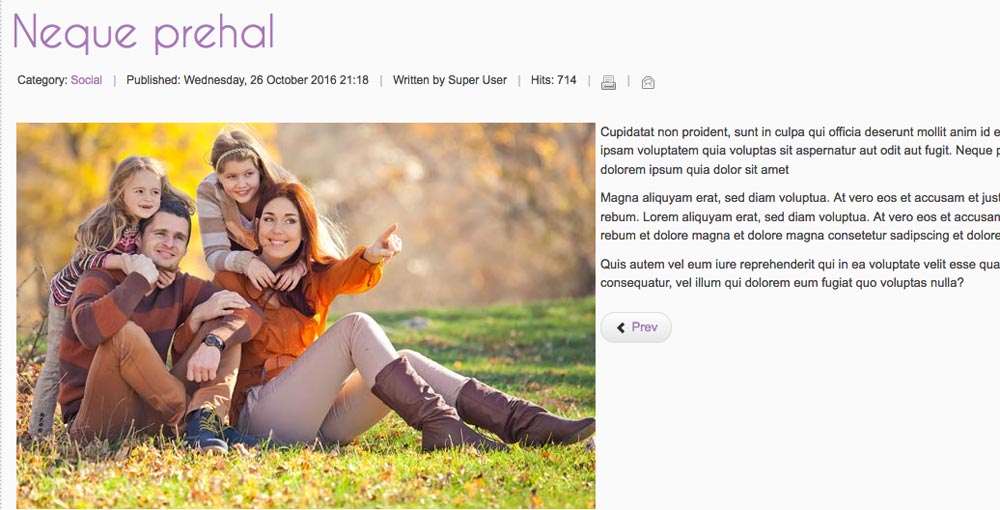This screenshot has height=510, width=1000.
Task: Click the email article envelope icon
Action: pos(648,82)
